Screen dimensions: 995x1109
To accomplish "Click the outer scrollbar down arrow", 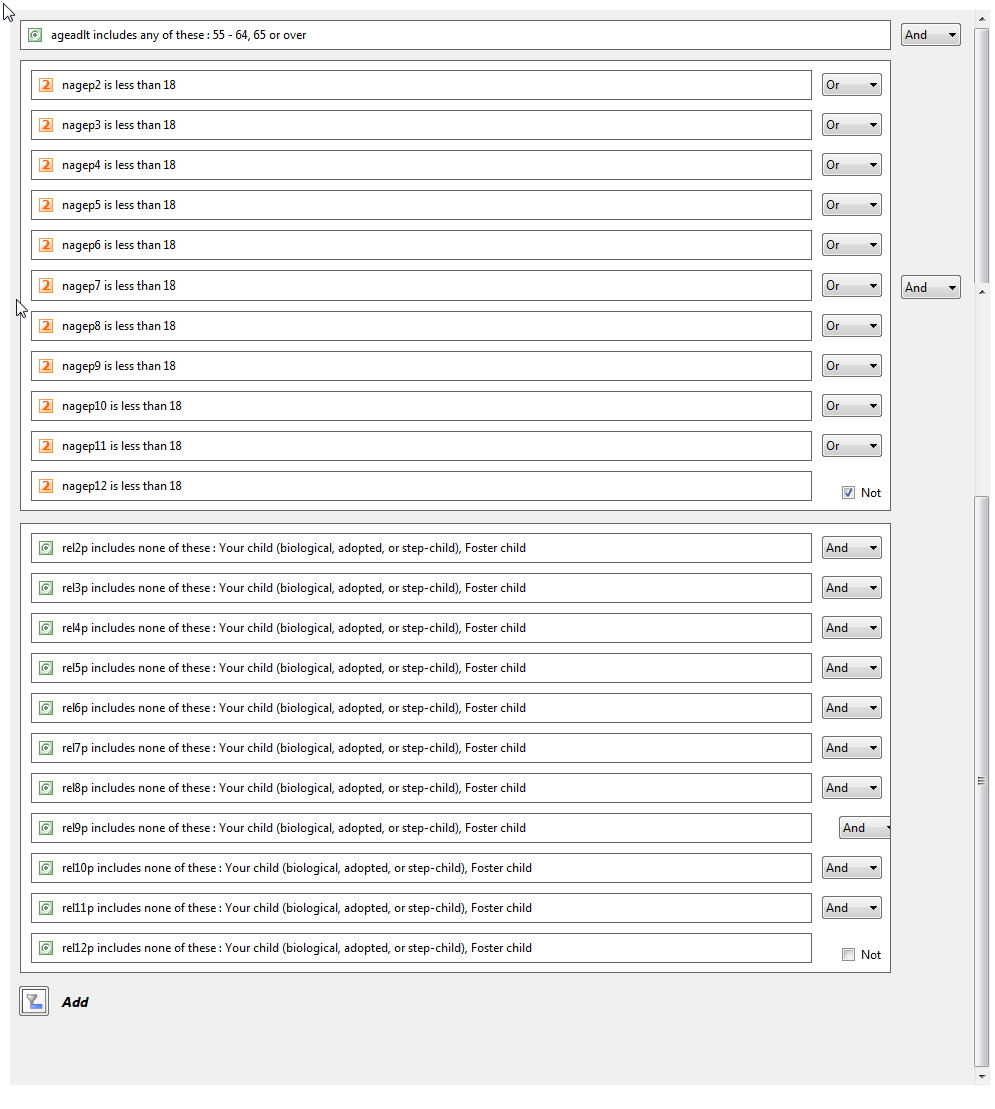I will coord(982,1077).
